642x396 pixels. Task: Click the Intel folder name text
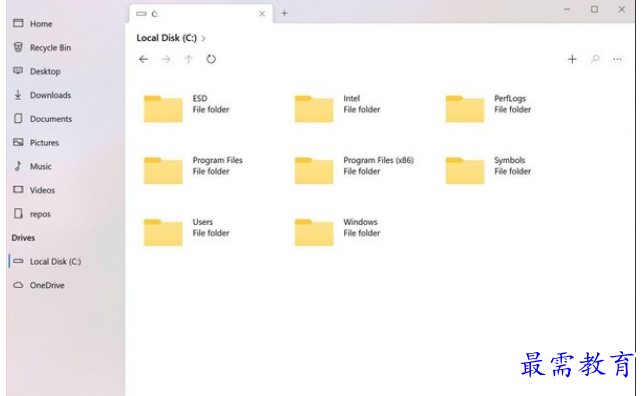351,98
